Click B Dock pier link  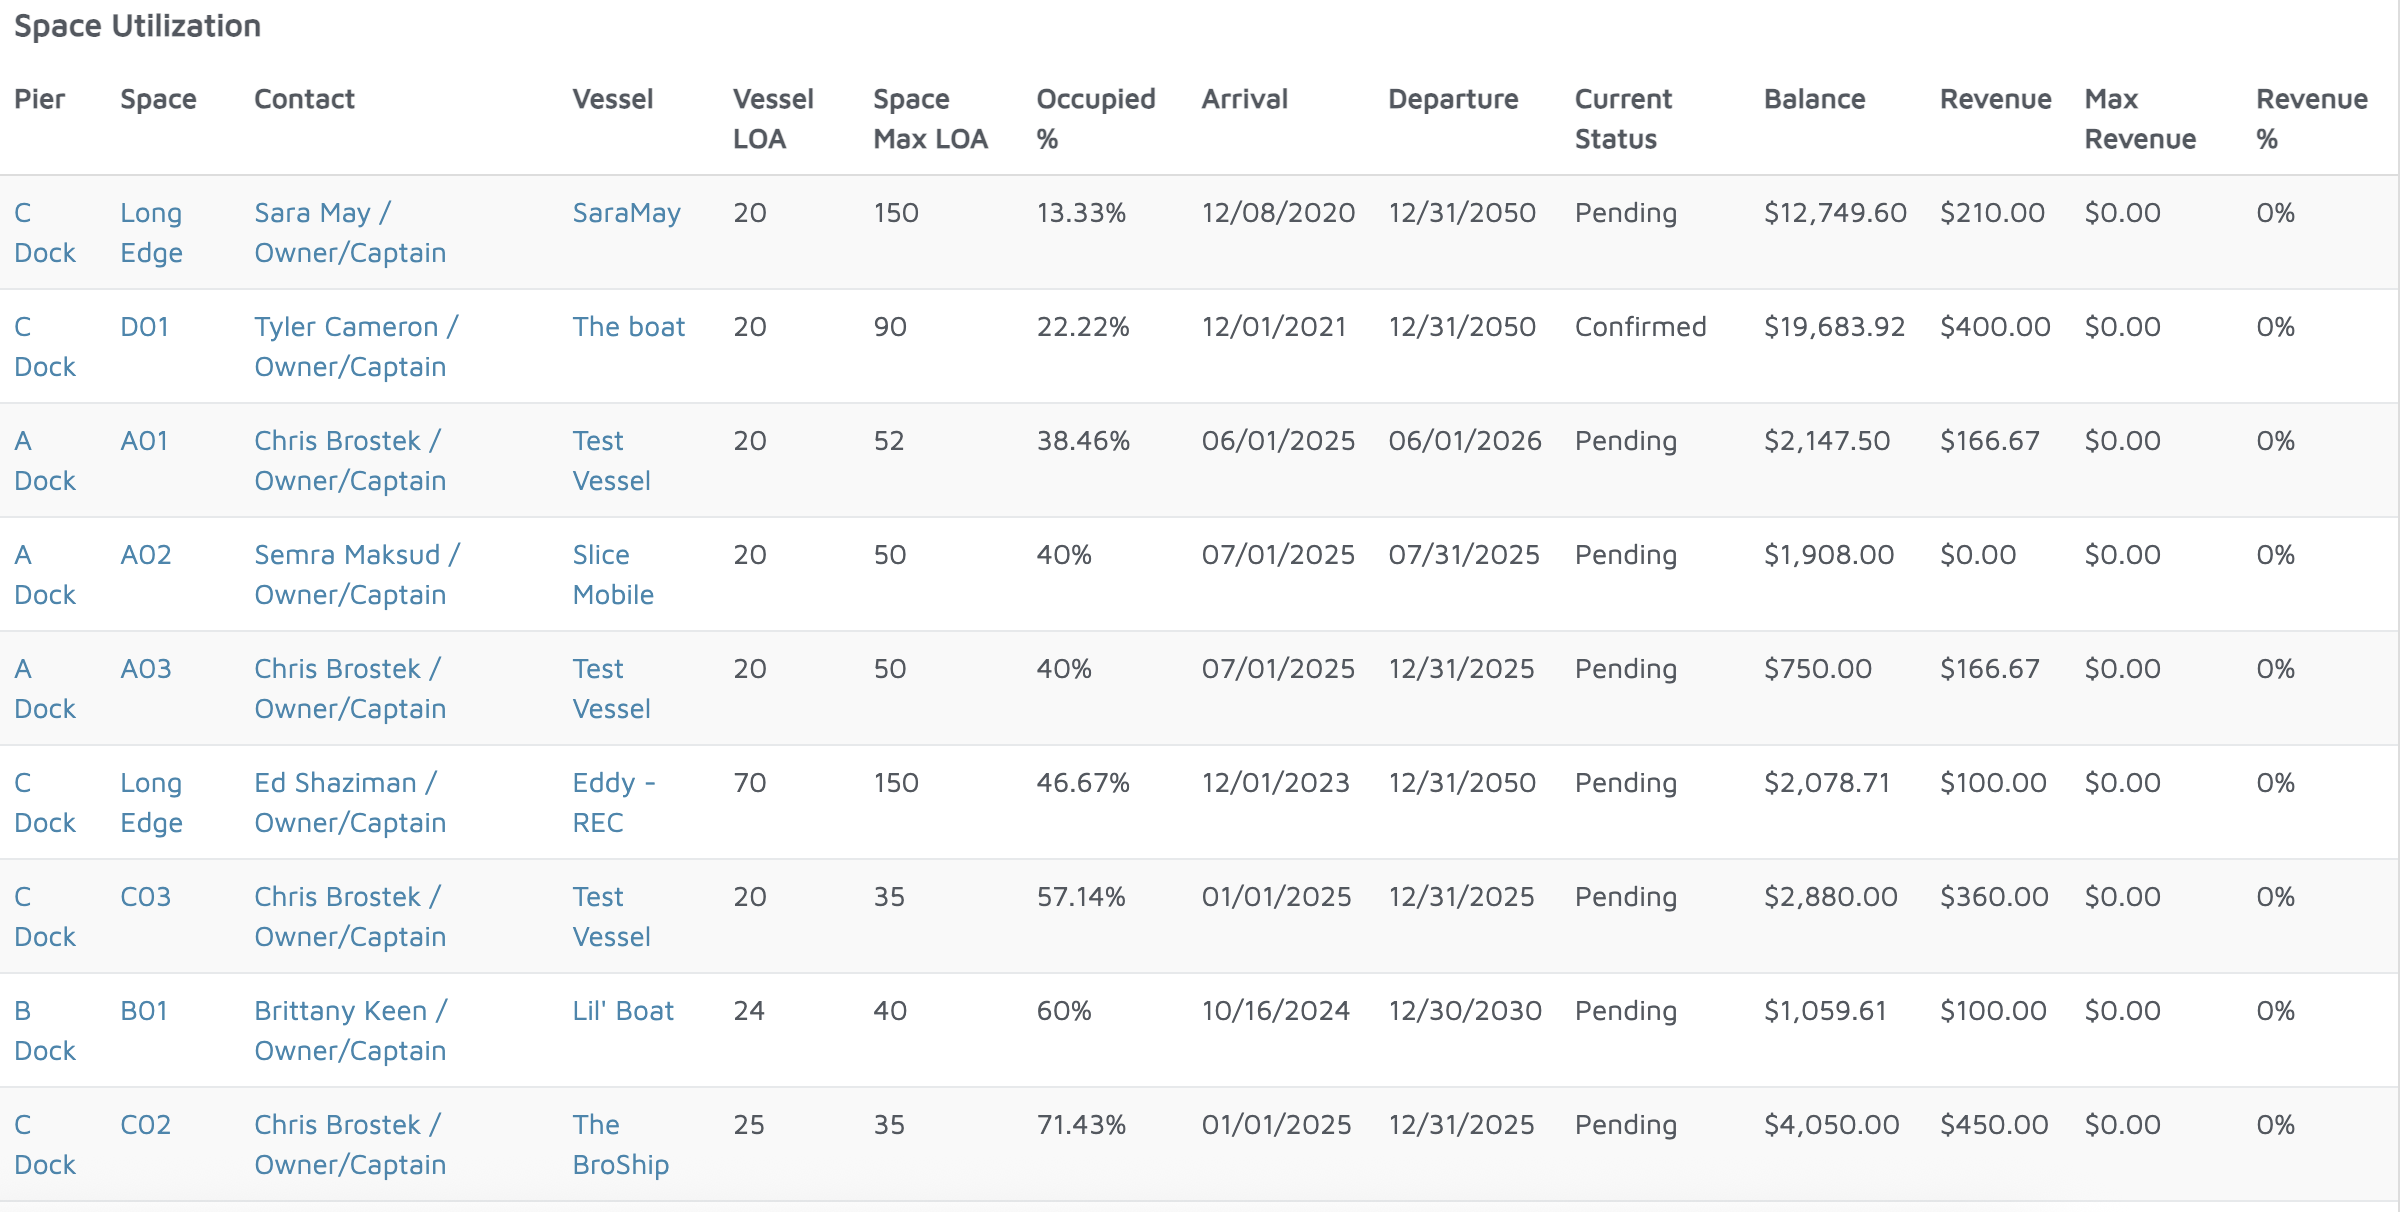pyautogui.click(x=44, y=1030)
